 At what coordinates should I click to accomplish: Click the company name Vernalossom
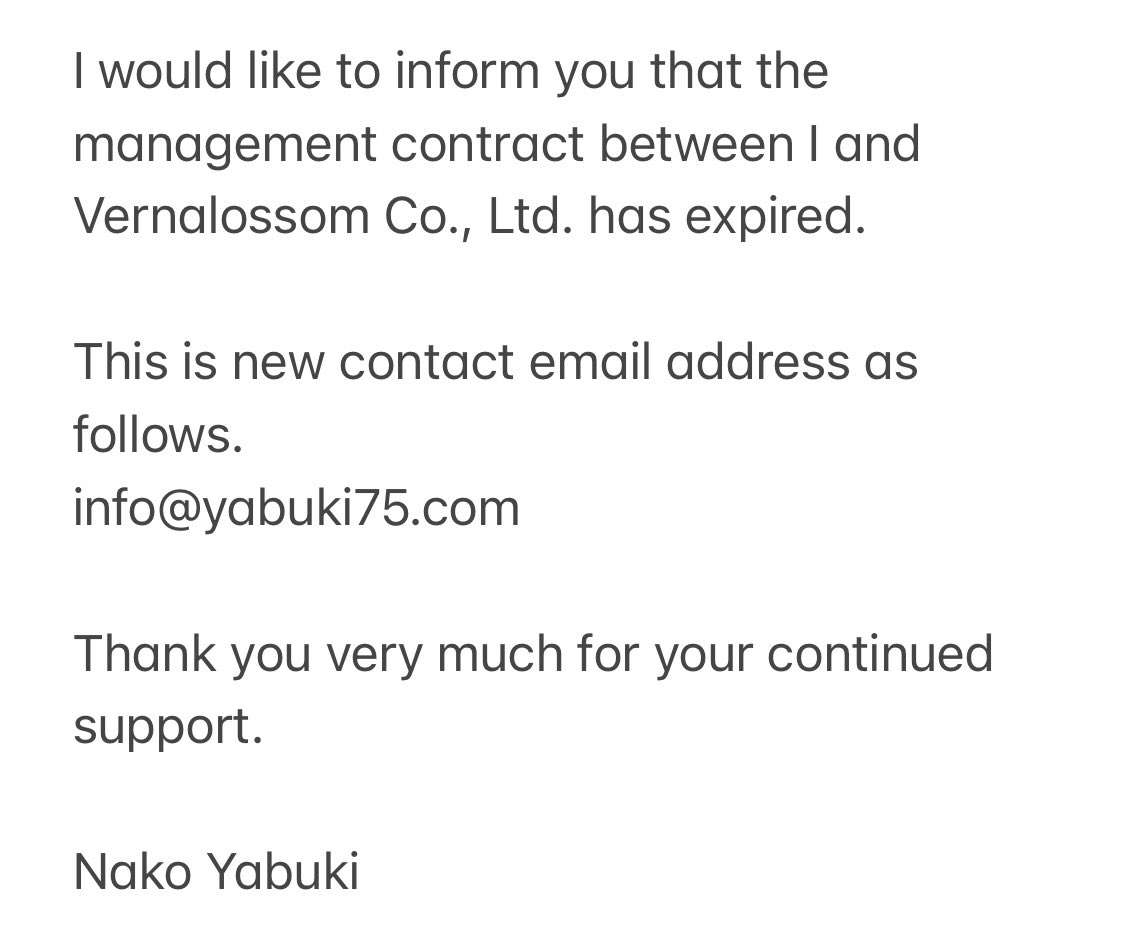click(221, 216)
